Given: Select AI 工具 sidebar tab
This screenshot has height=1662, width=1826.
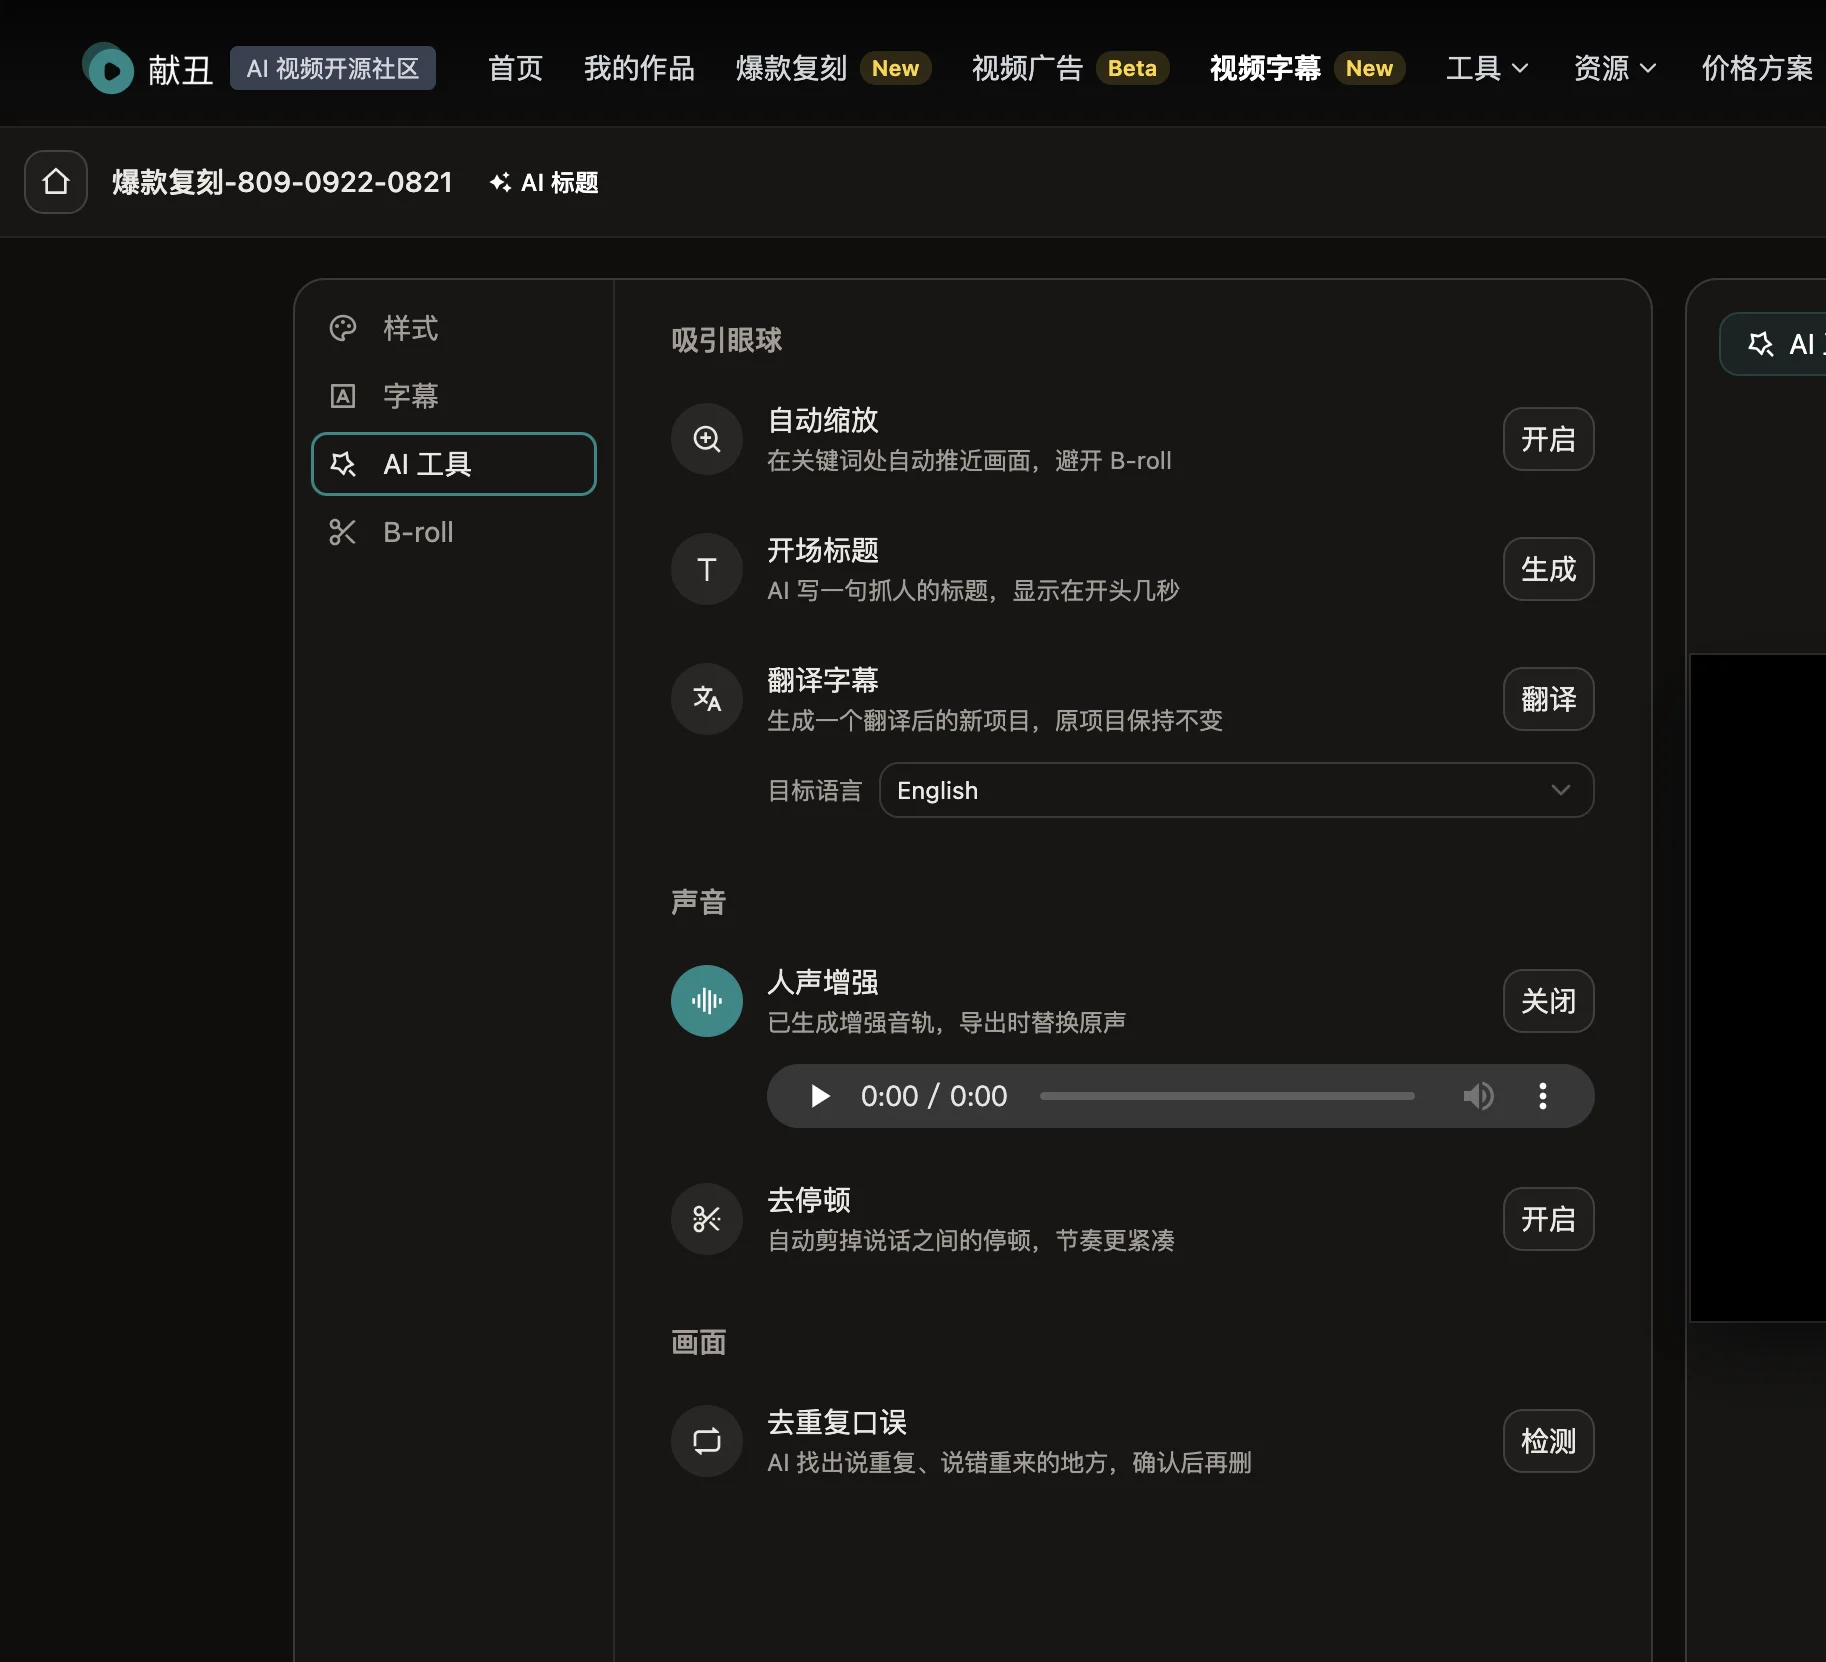Looking at the screenshot, I should click(454, 464).
